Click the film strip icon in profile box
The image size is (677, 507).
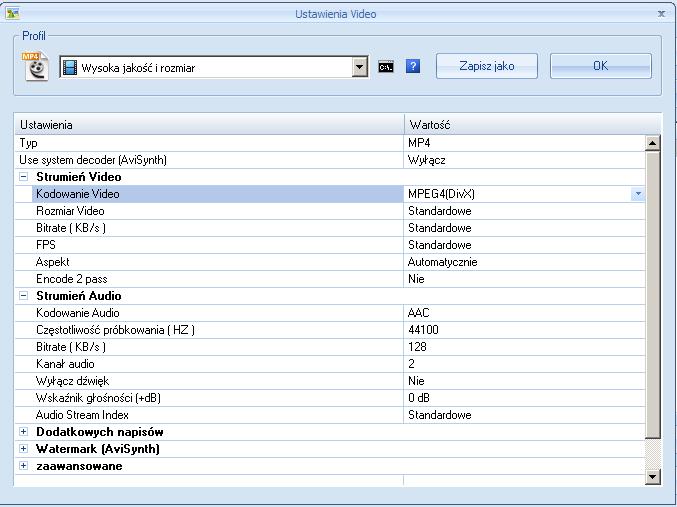pos(69,67)
